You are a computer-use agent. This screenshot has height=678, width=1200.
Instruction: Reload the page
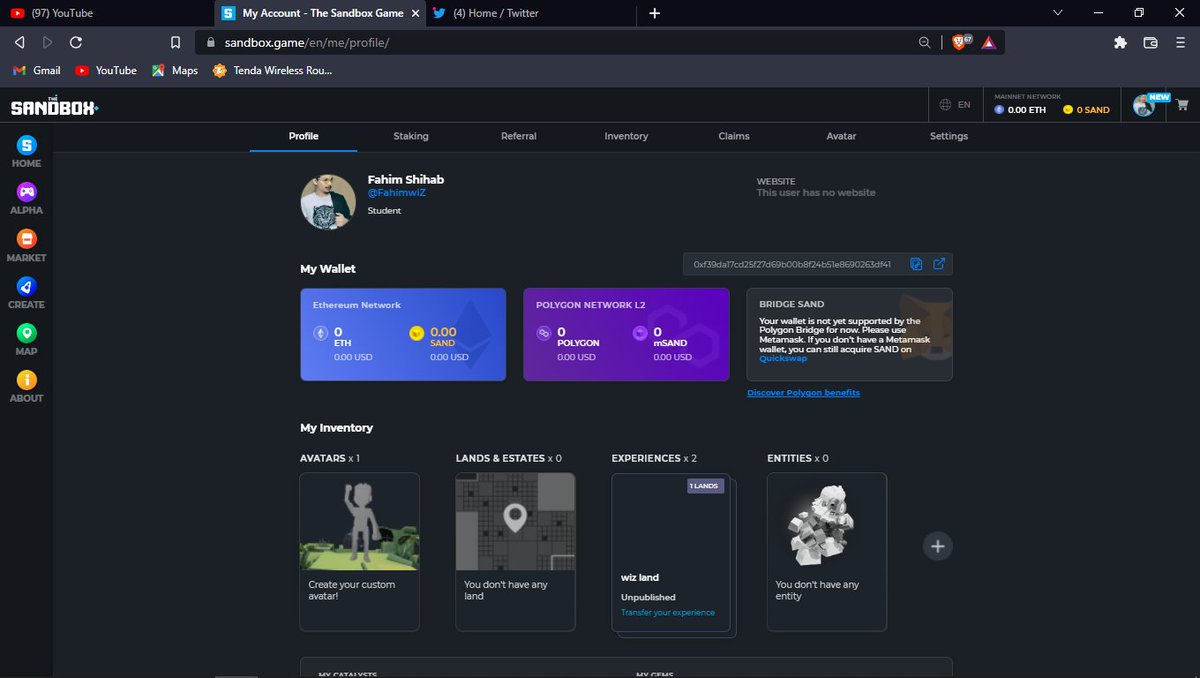76,42
